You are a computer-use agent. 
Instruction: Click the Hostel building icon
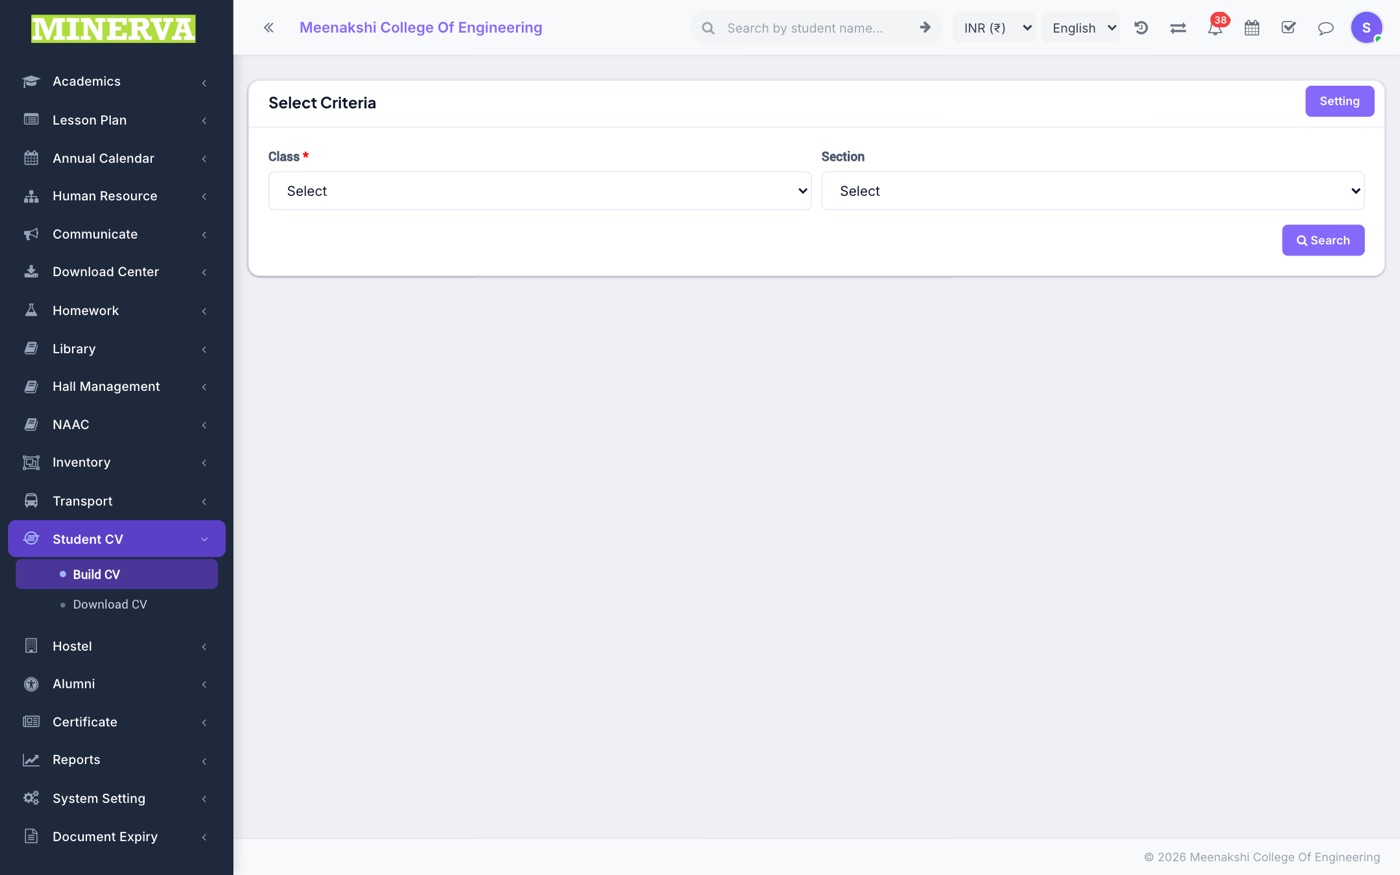[x=31, y=646]
